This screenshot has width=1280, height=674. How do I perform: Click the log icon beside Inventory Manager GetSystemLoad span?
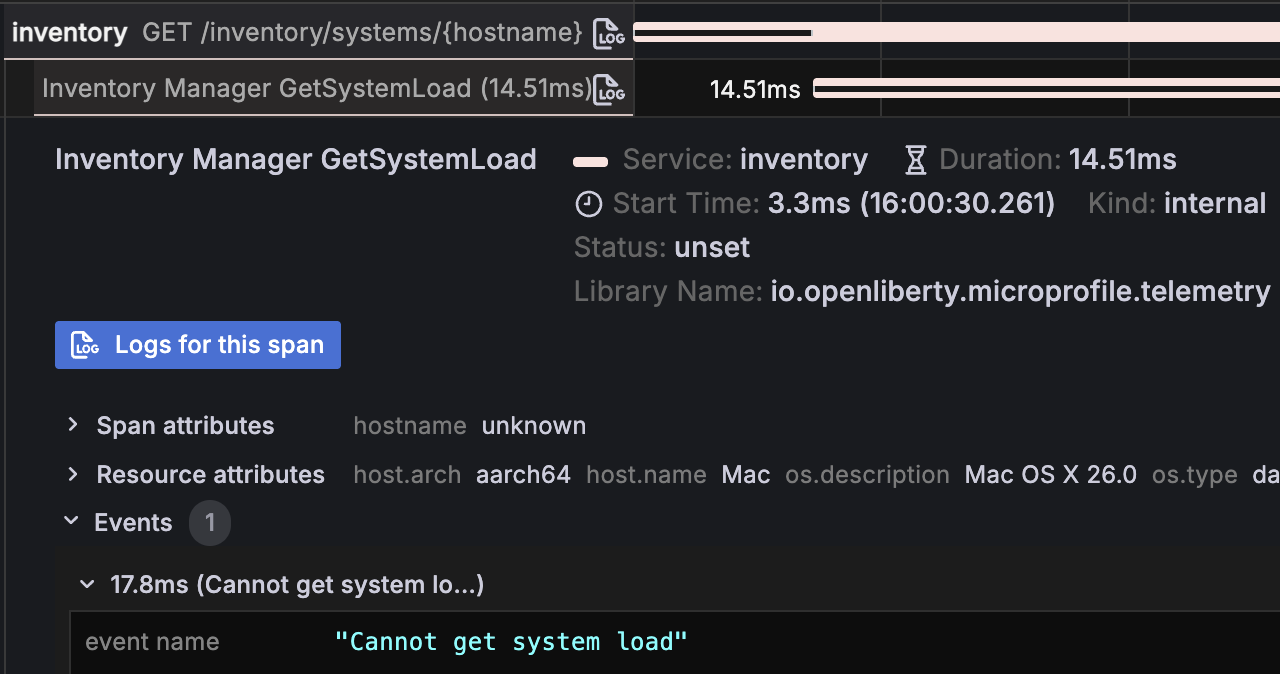coord(612,89)
